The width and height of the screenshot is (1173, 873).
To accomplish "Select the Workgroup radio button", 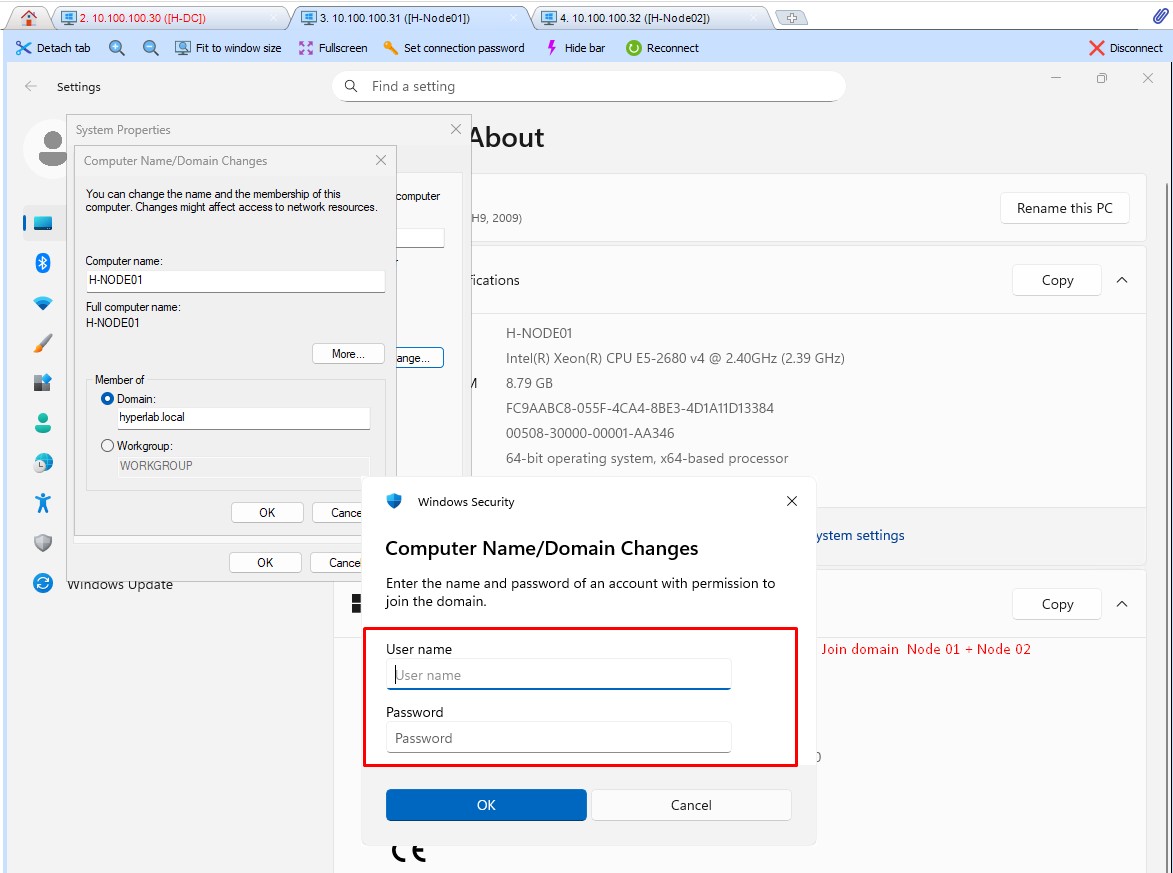I will (107, 446).
